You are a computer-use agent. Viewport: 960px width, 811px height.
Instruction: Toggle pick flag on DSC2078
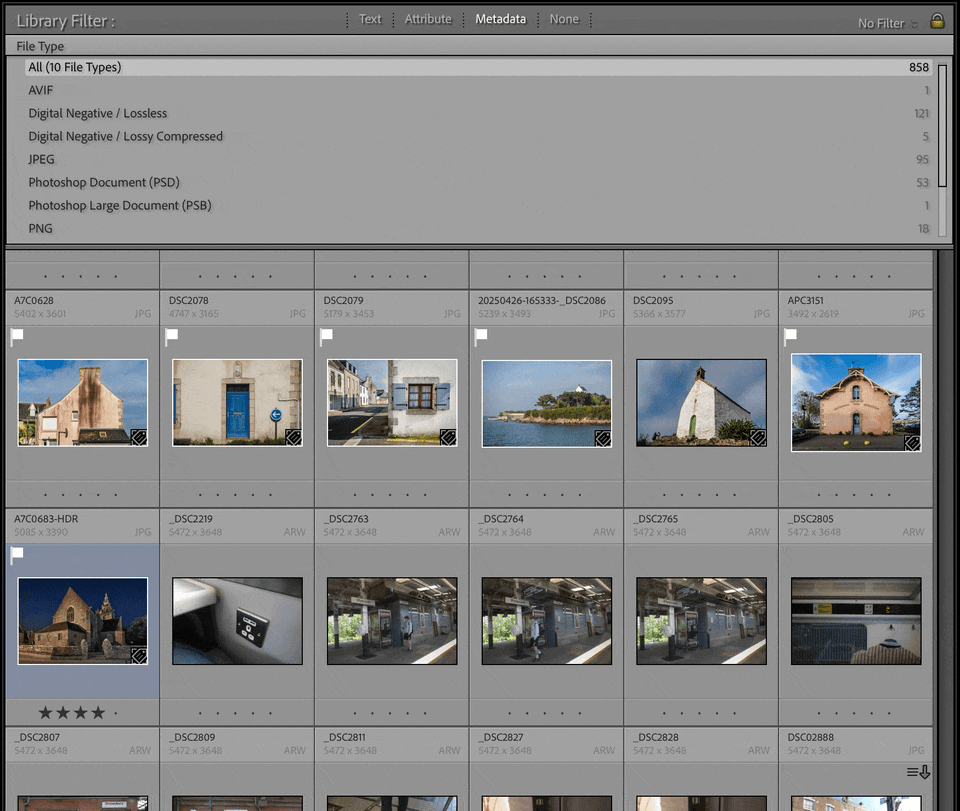coord(172,335)
